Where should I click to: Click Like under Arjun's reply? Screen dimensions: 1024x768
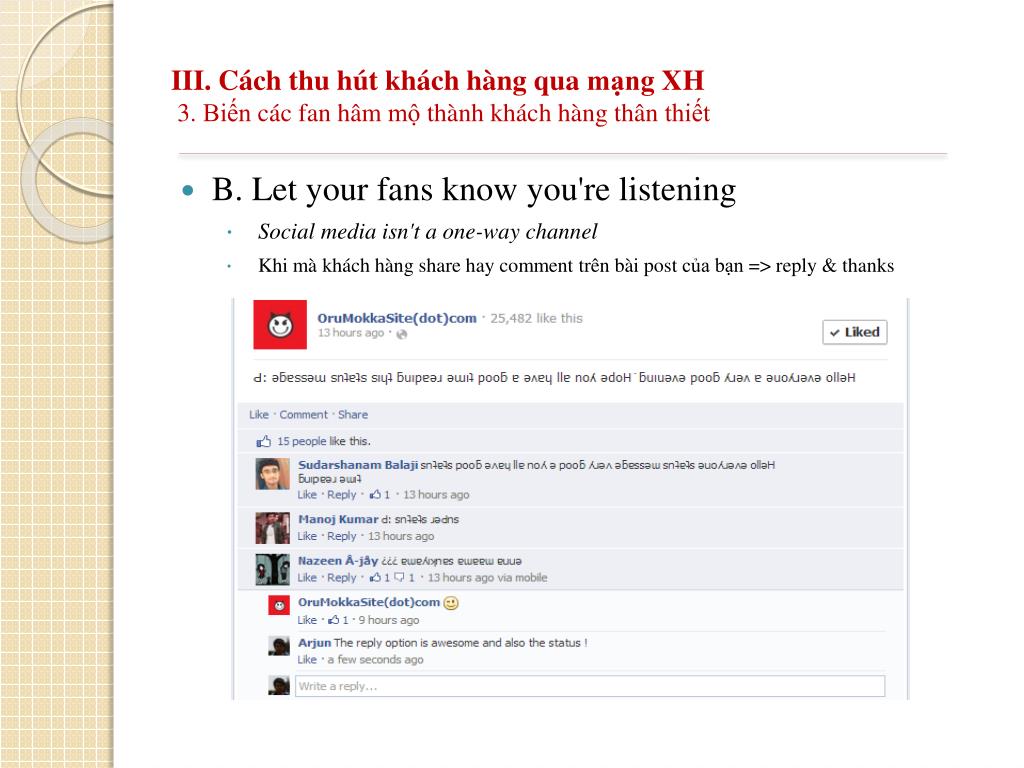click(307, 660)
